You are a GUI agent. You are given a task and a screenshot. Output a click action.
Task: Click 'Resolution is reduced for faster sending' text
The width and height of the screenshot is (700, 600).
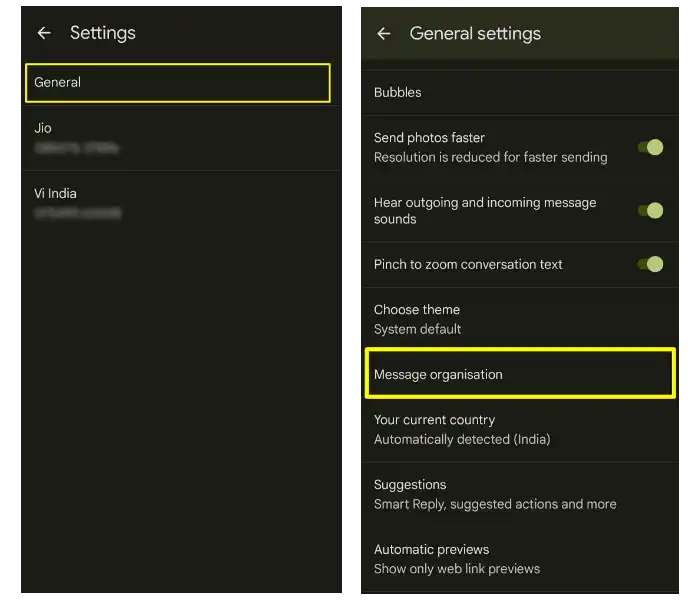click(x=491, y=157)
